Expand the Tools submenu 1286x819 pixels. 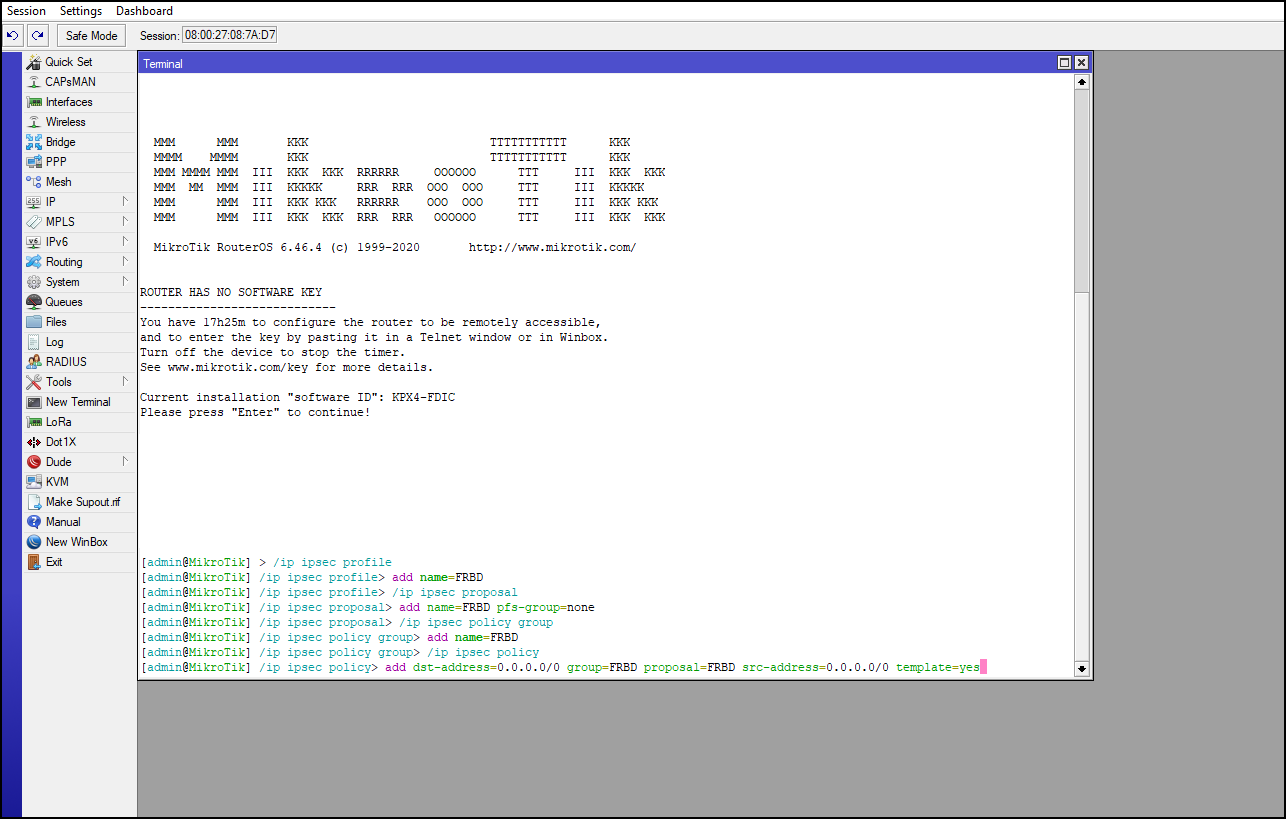tap(57, 381)
